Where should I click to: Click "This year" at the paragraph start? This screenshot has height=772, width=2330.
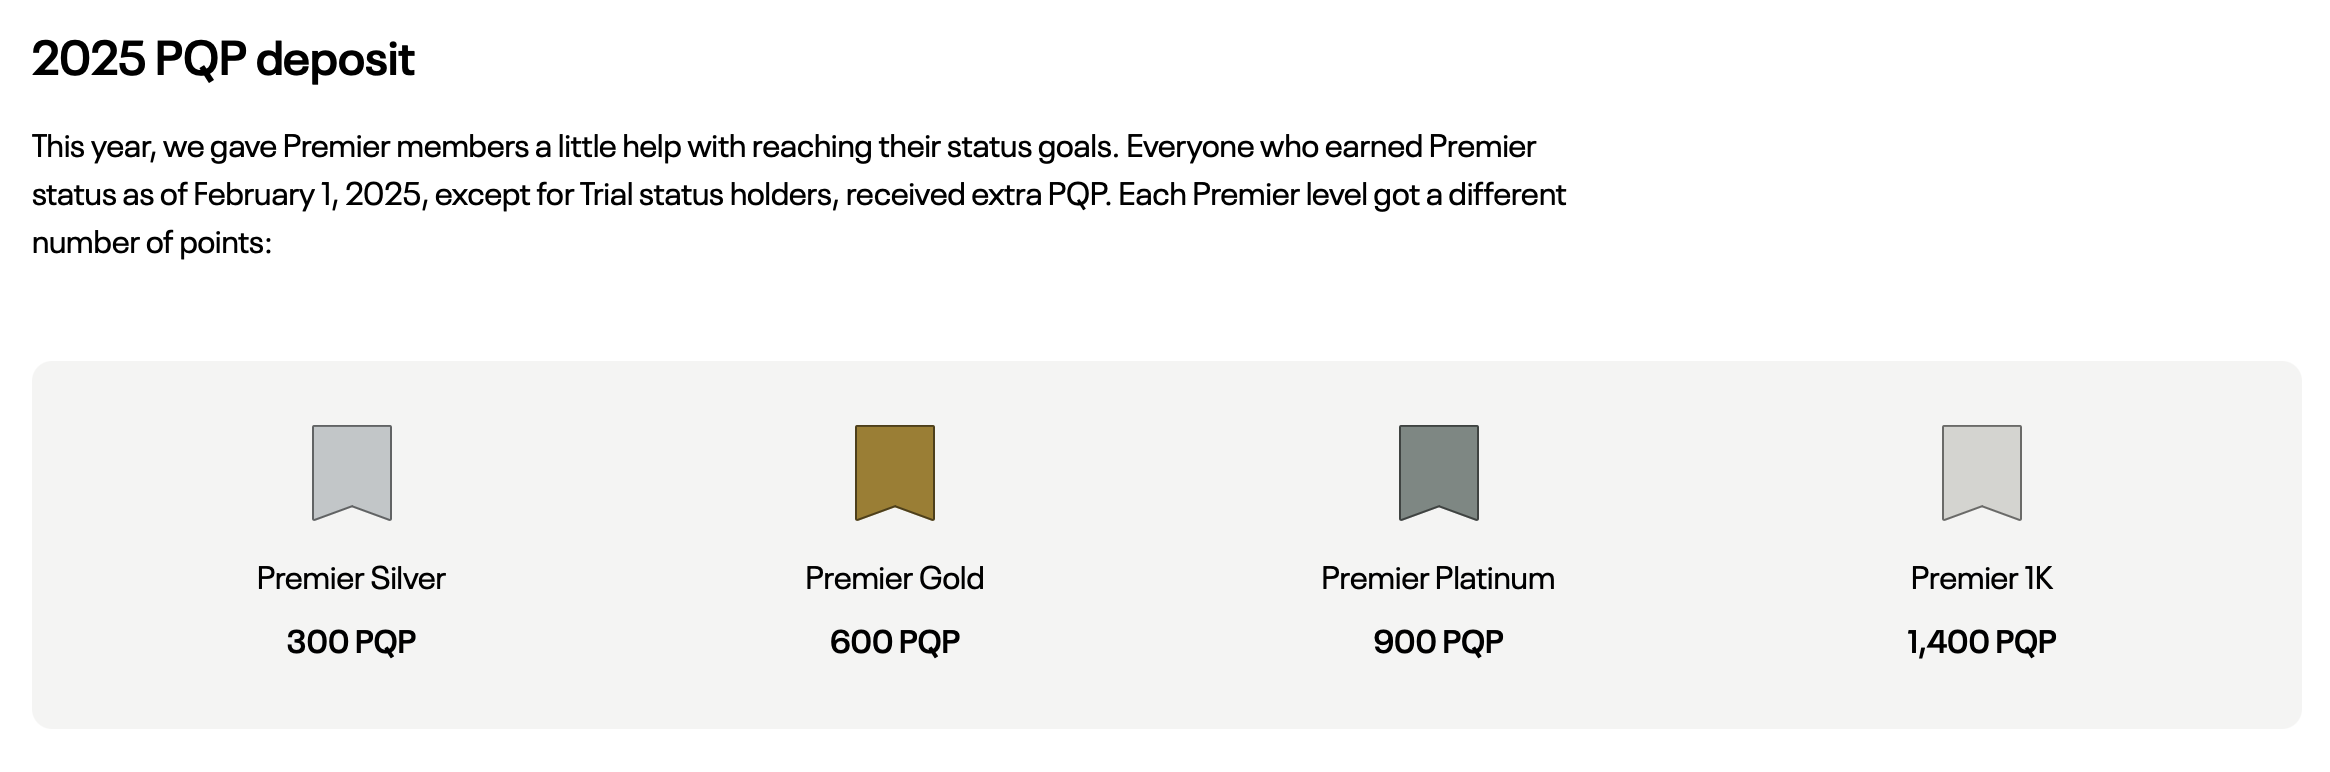[92, 146]
